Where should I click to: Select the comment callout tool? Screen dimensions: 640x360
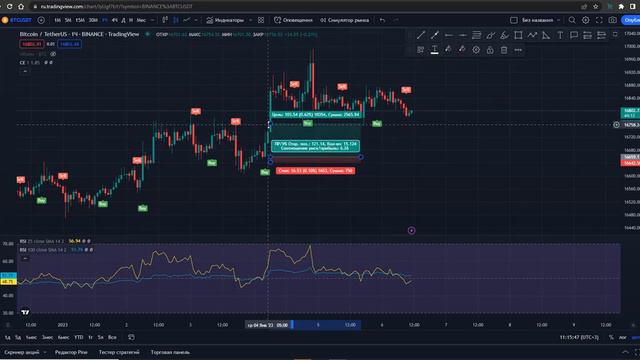click(x=574, y=36)
